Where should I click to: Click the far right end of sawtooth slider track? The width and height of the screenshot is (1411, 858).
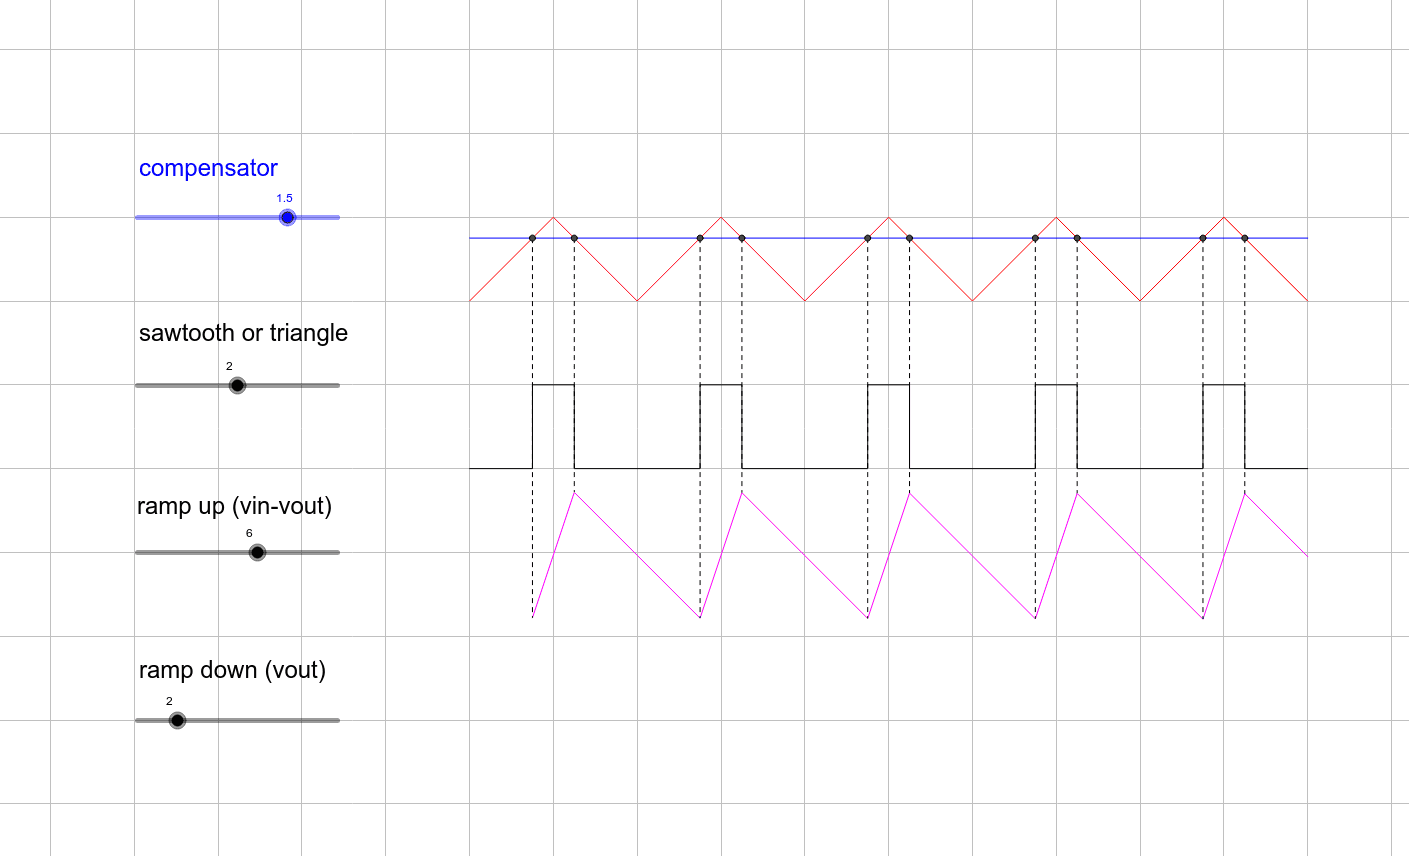coord(337,385)
